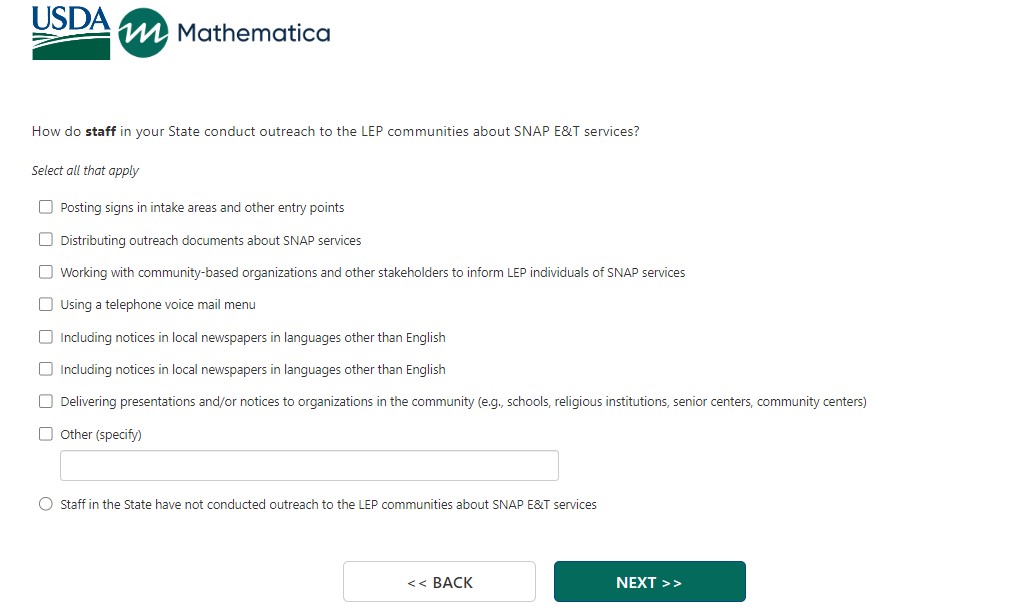This screenshot has height=612, width=1025.
Task: Click the 'Other (specify)' label text
Action: click(x=101, y=435)
